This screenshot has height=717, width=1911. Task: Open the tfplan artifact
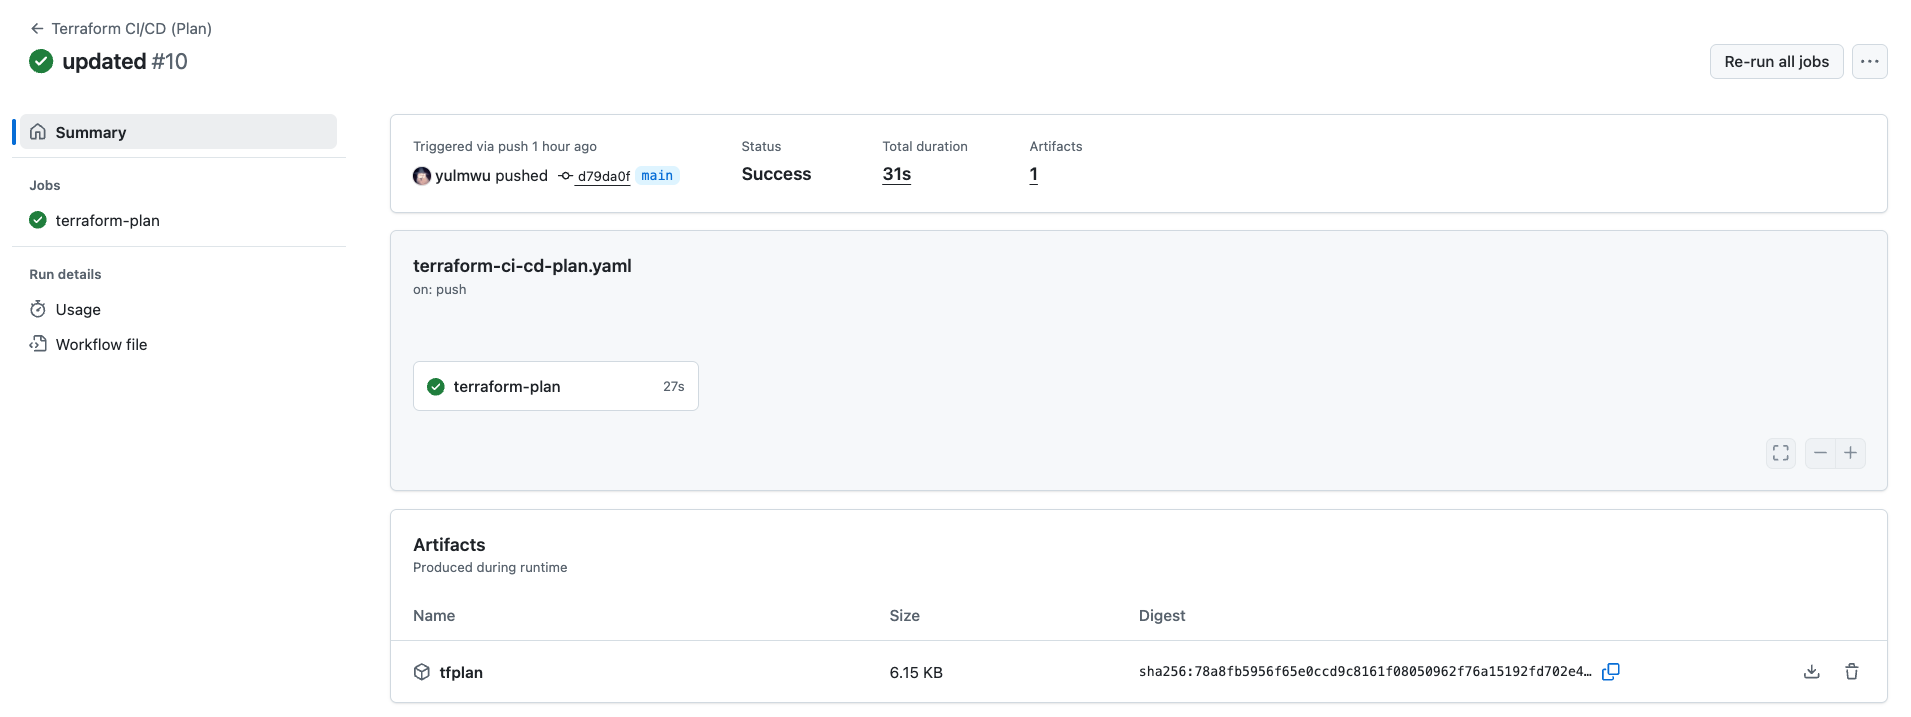(461, 672)
